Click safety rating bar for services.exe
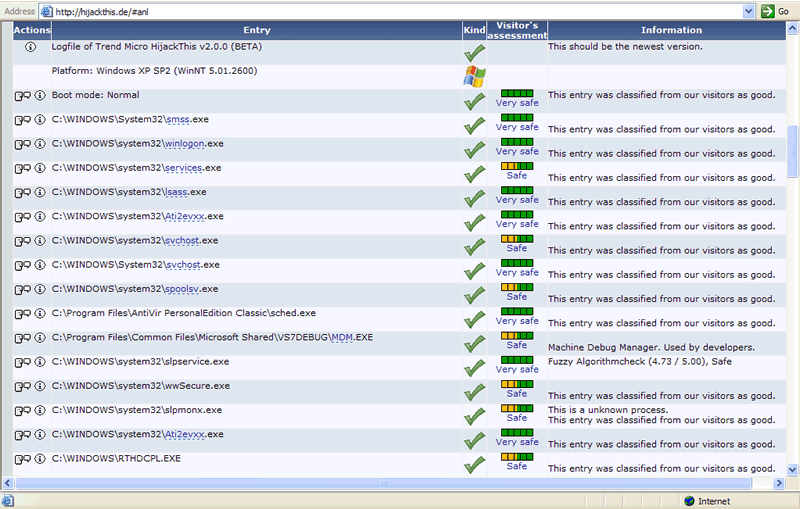Image resolution: width=800 pixels, height=509 pixels. [x=517, y=165]
